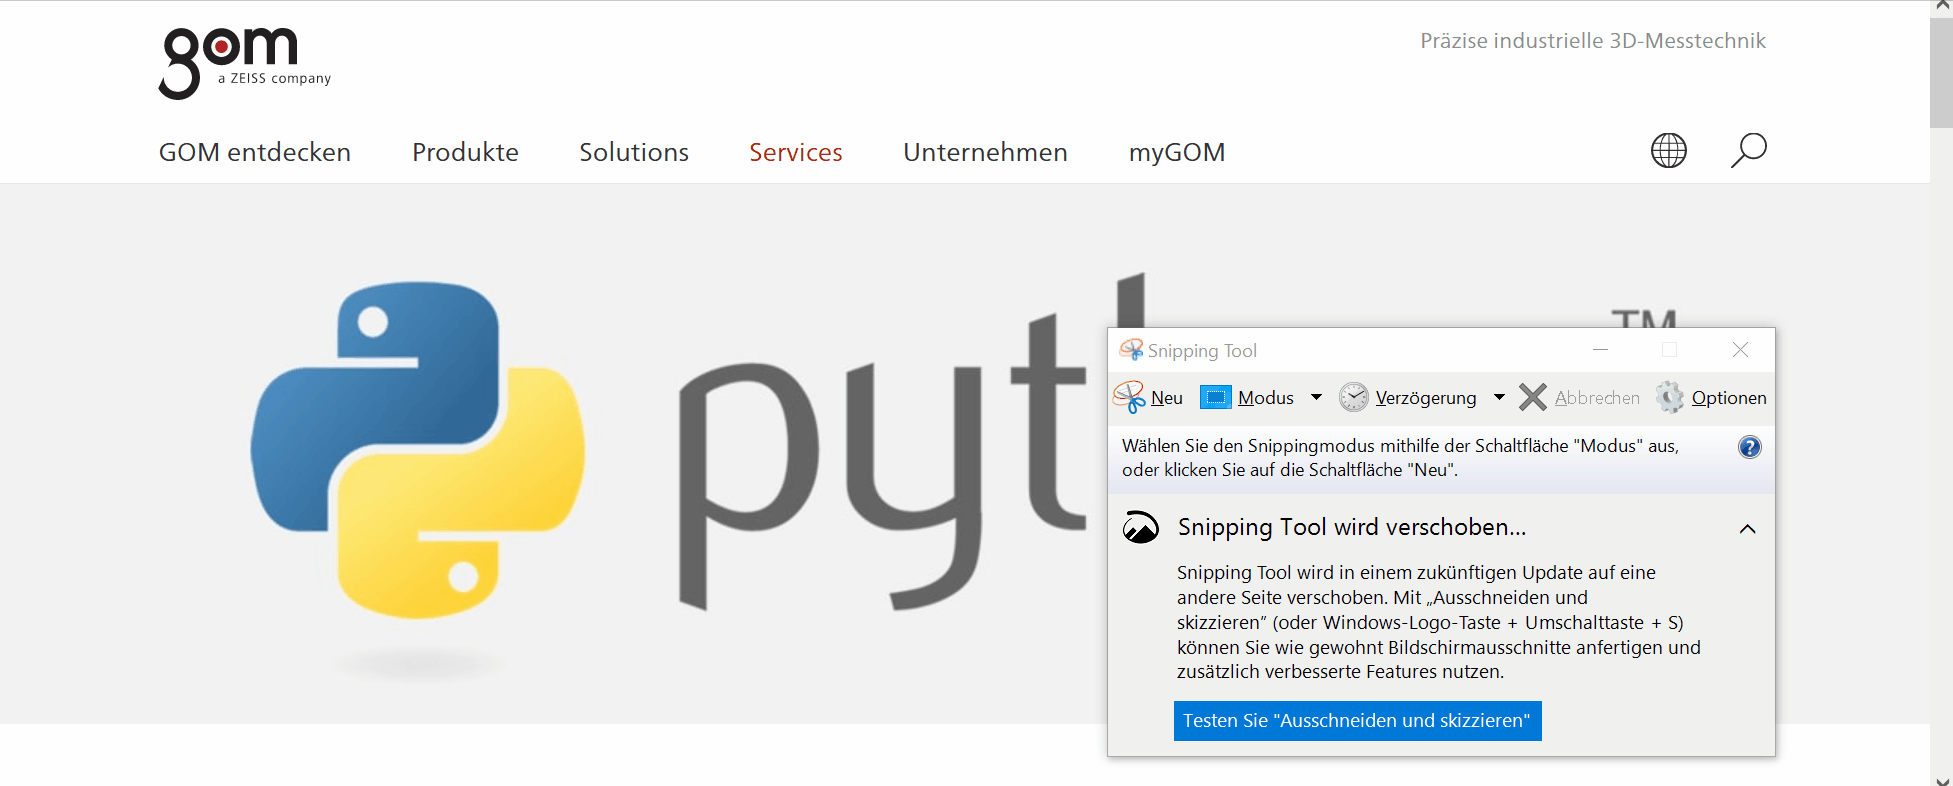The image size is (1953, 786).
Task: Open the Produkte navigation menu
Action: click(465, 152)
